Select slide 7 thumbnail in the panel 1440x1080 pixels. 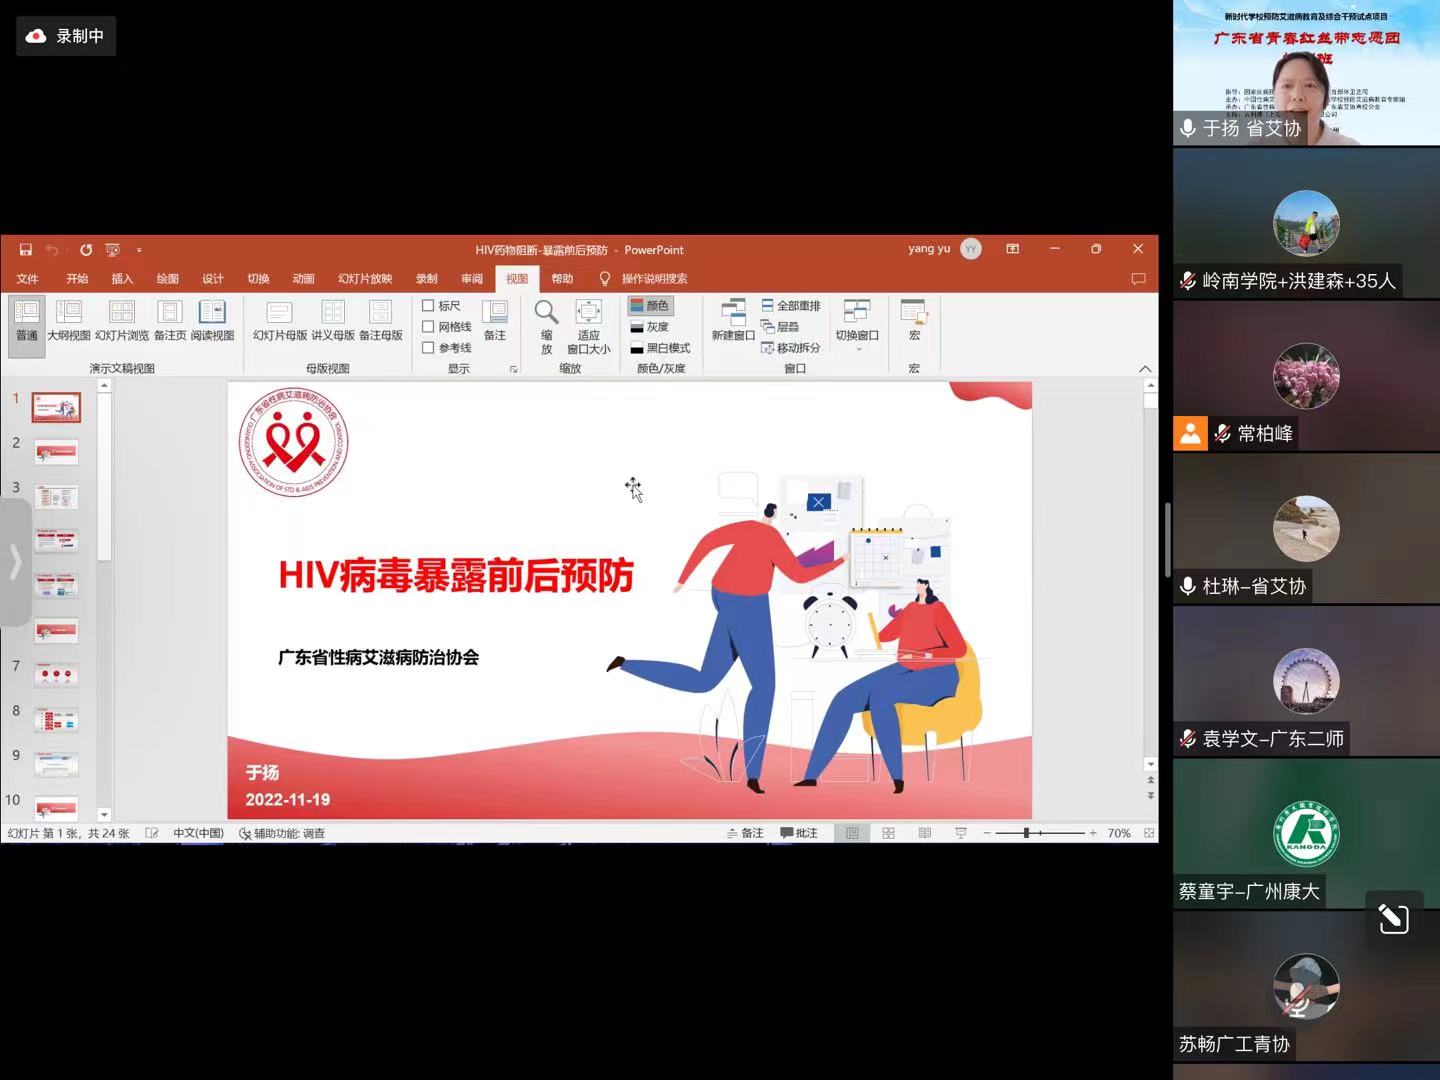(56, 676)
